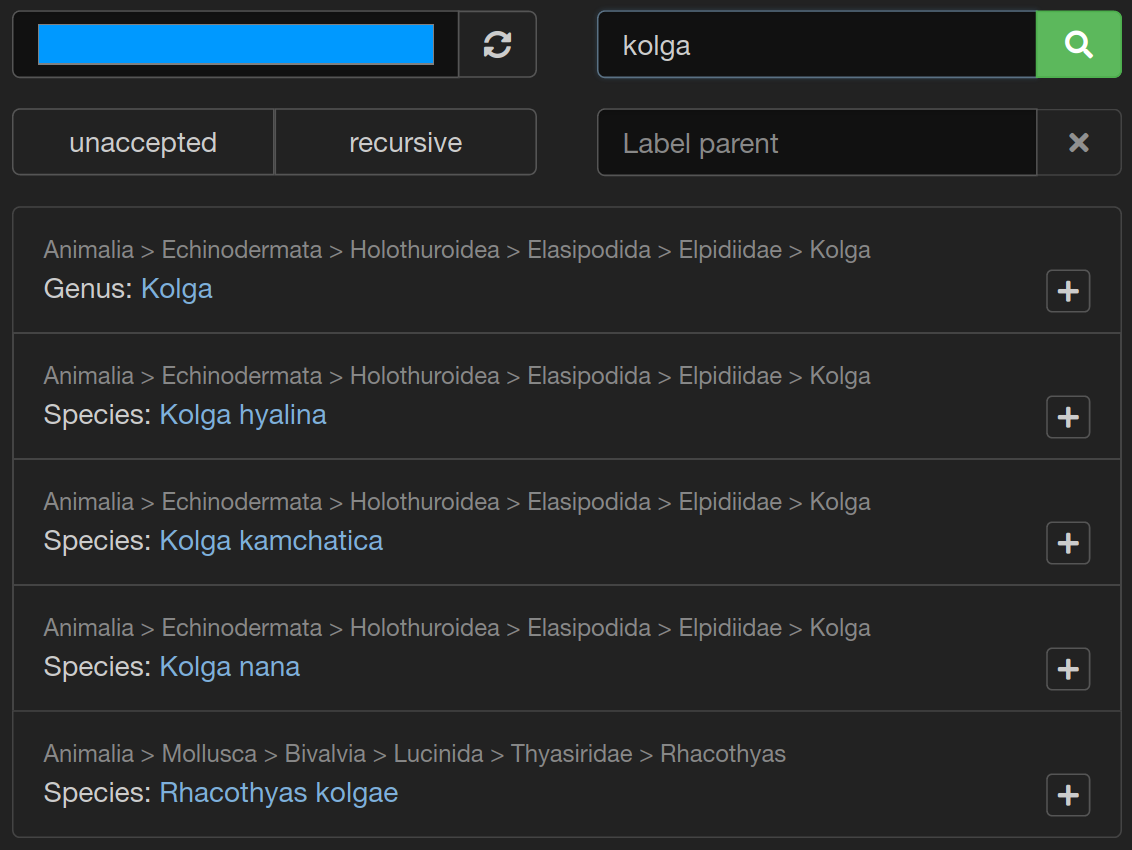Click the Label parent input field

(x=816, y=143)
